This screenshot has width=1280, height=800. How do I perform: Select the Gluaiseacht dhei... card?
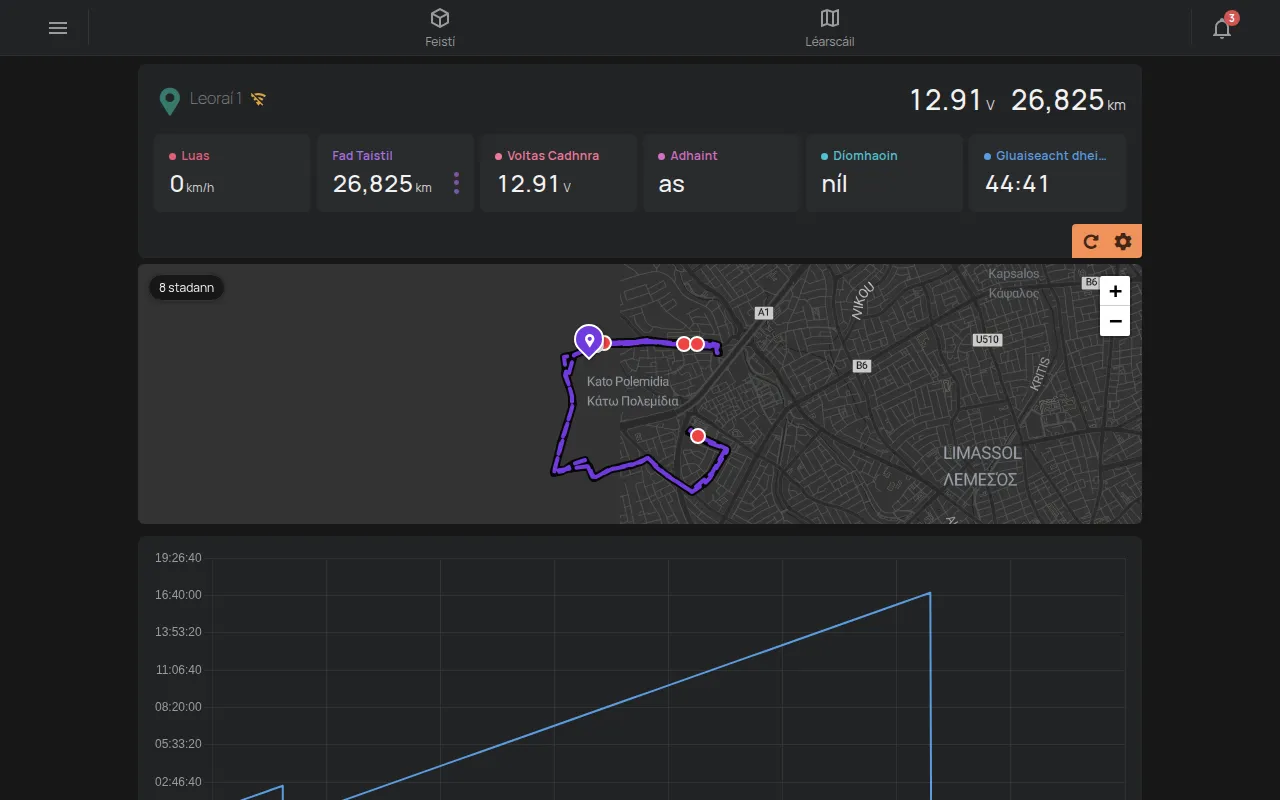pyautogui.click(x=1047, y=173)
